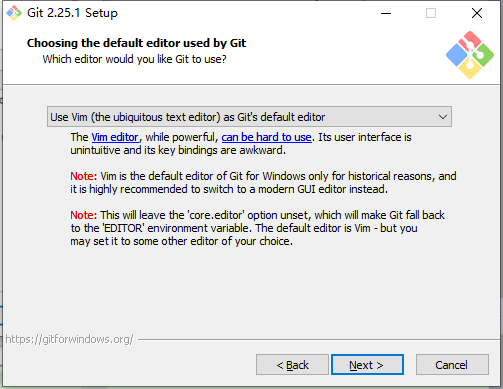
Task: Follow the 'can be hard to use' link
Action: (266, 137)
